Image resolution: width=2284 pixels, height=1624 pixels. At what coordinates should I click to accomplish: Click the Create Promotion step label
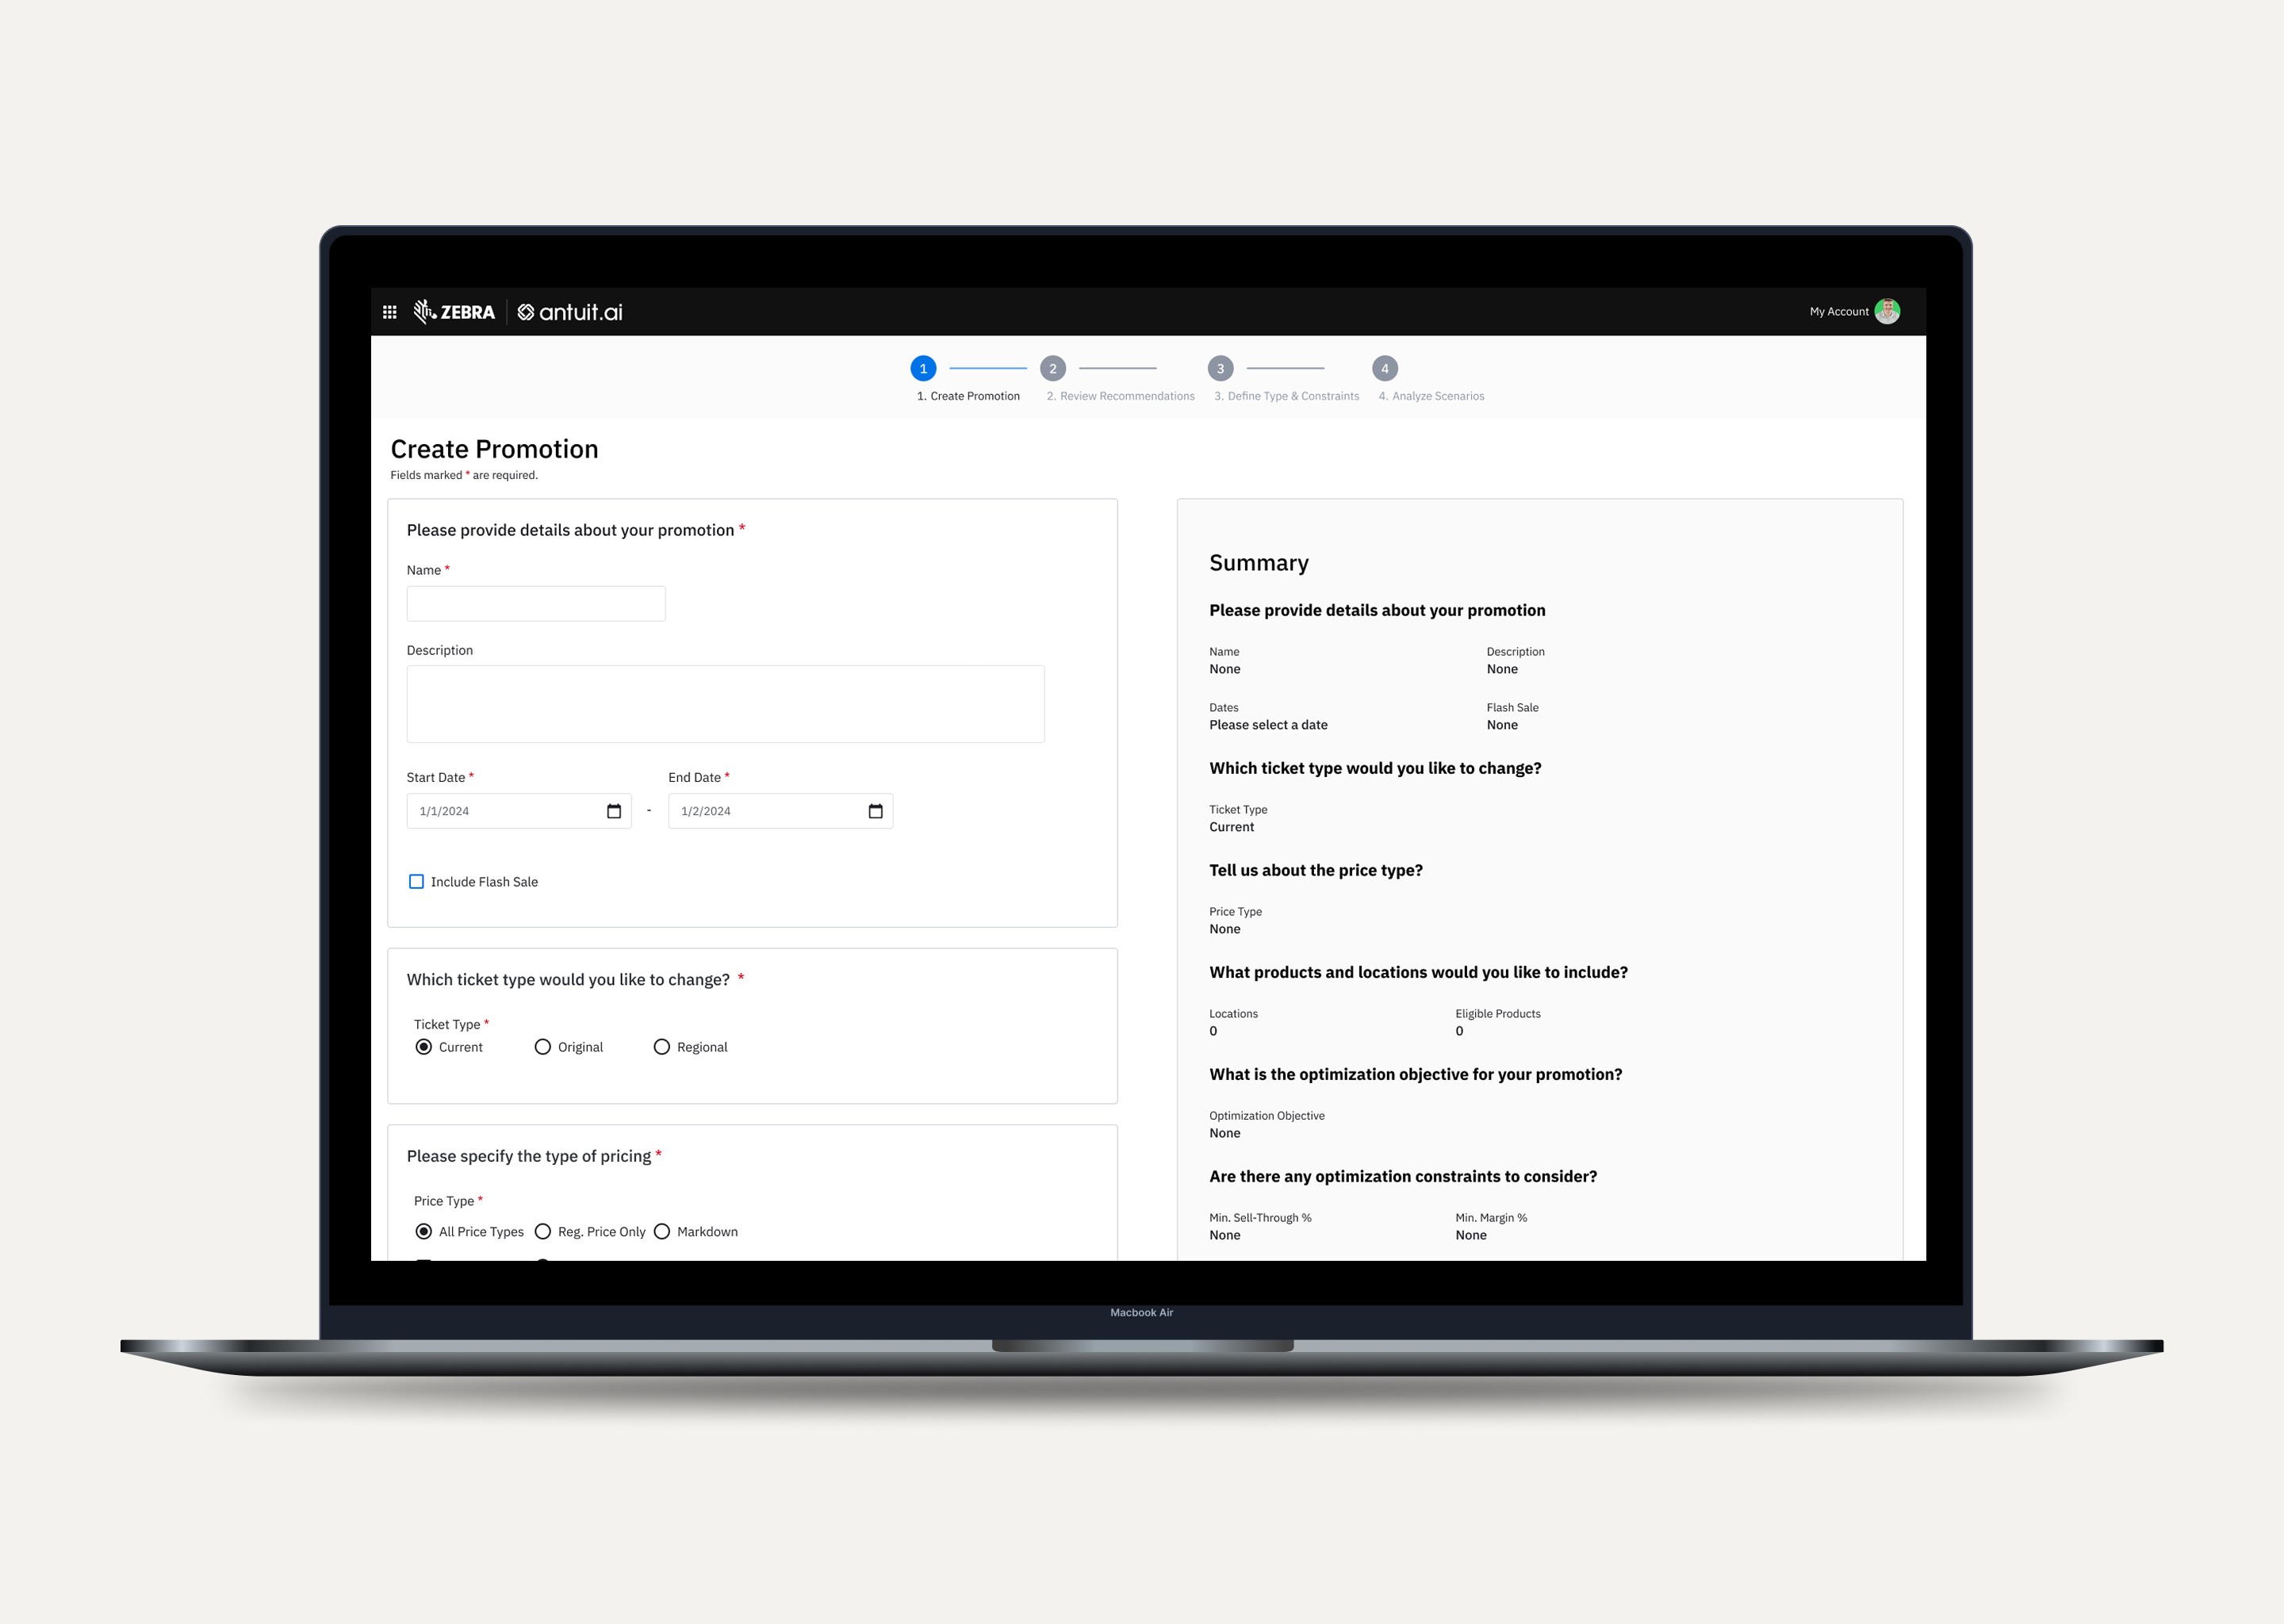[968, 396]
